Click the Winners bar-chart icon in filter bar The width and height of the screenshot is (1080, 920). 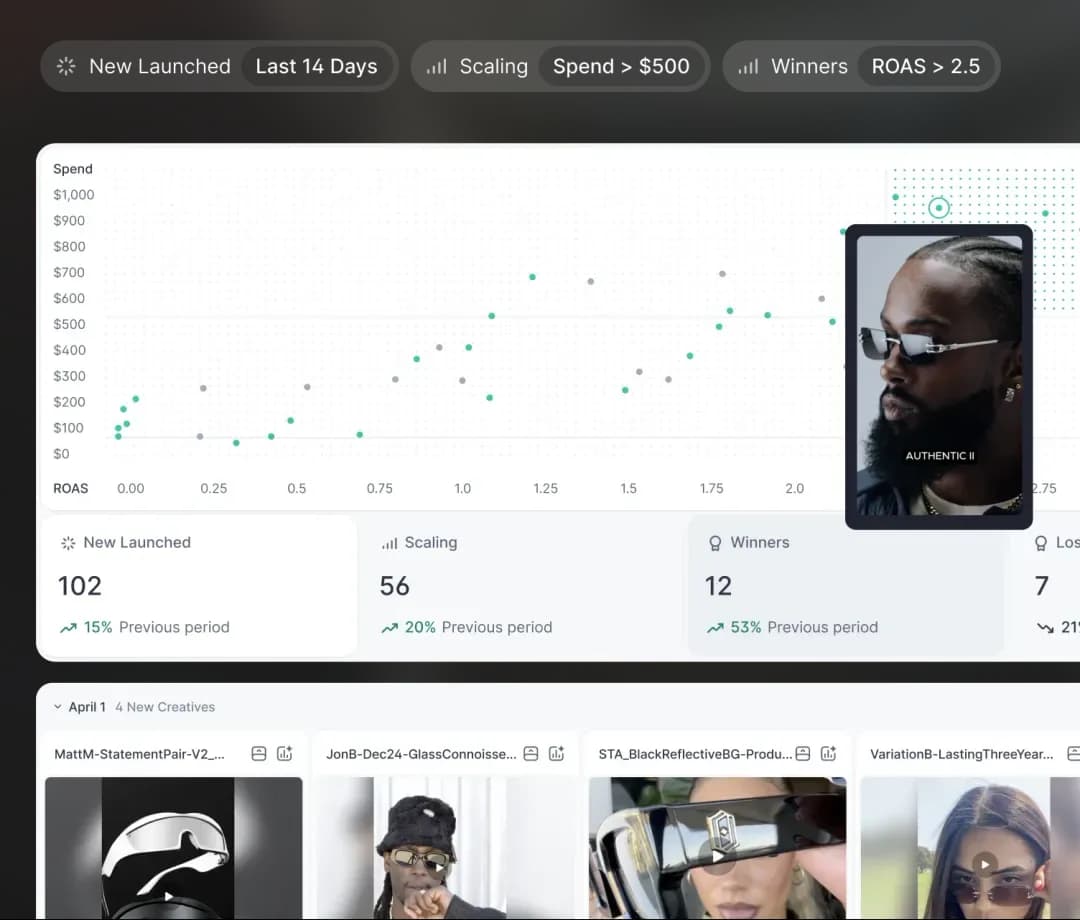coord(747,67)
